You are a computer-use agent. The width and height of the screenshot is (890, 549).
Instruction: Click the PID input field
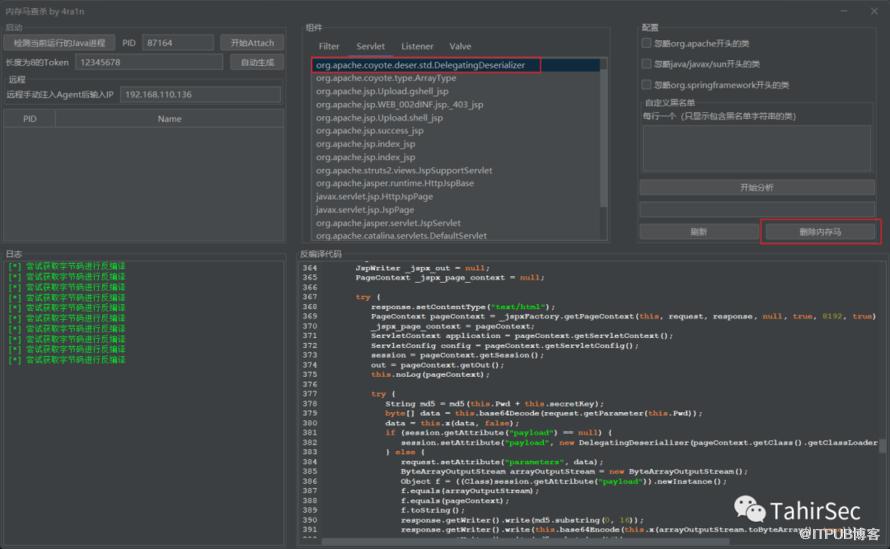pyautogui.click(x=177, y=43)
